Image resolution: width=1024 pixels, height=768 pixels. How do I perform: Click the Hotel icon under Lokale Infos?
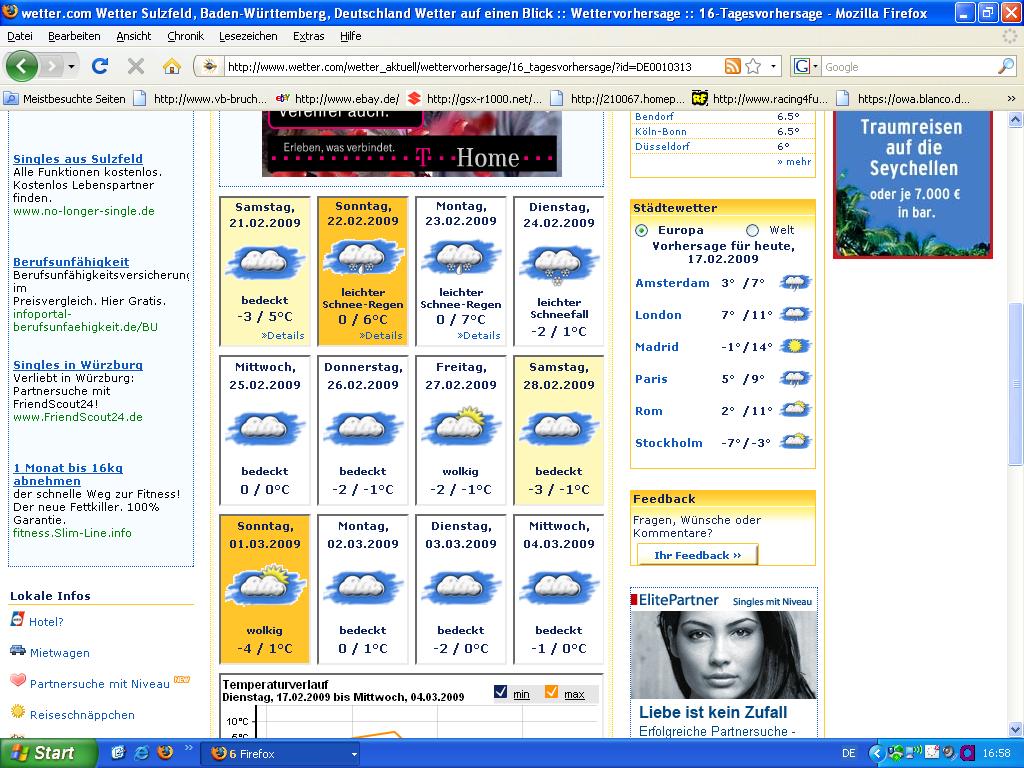point(18,619)
